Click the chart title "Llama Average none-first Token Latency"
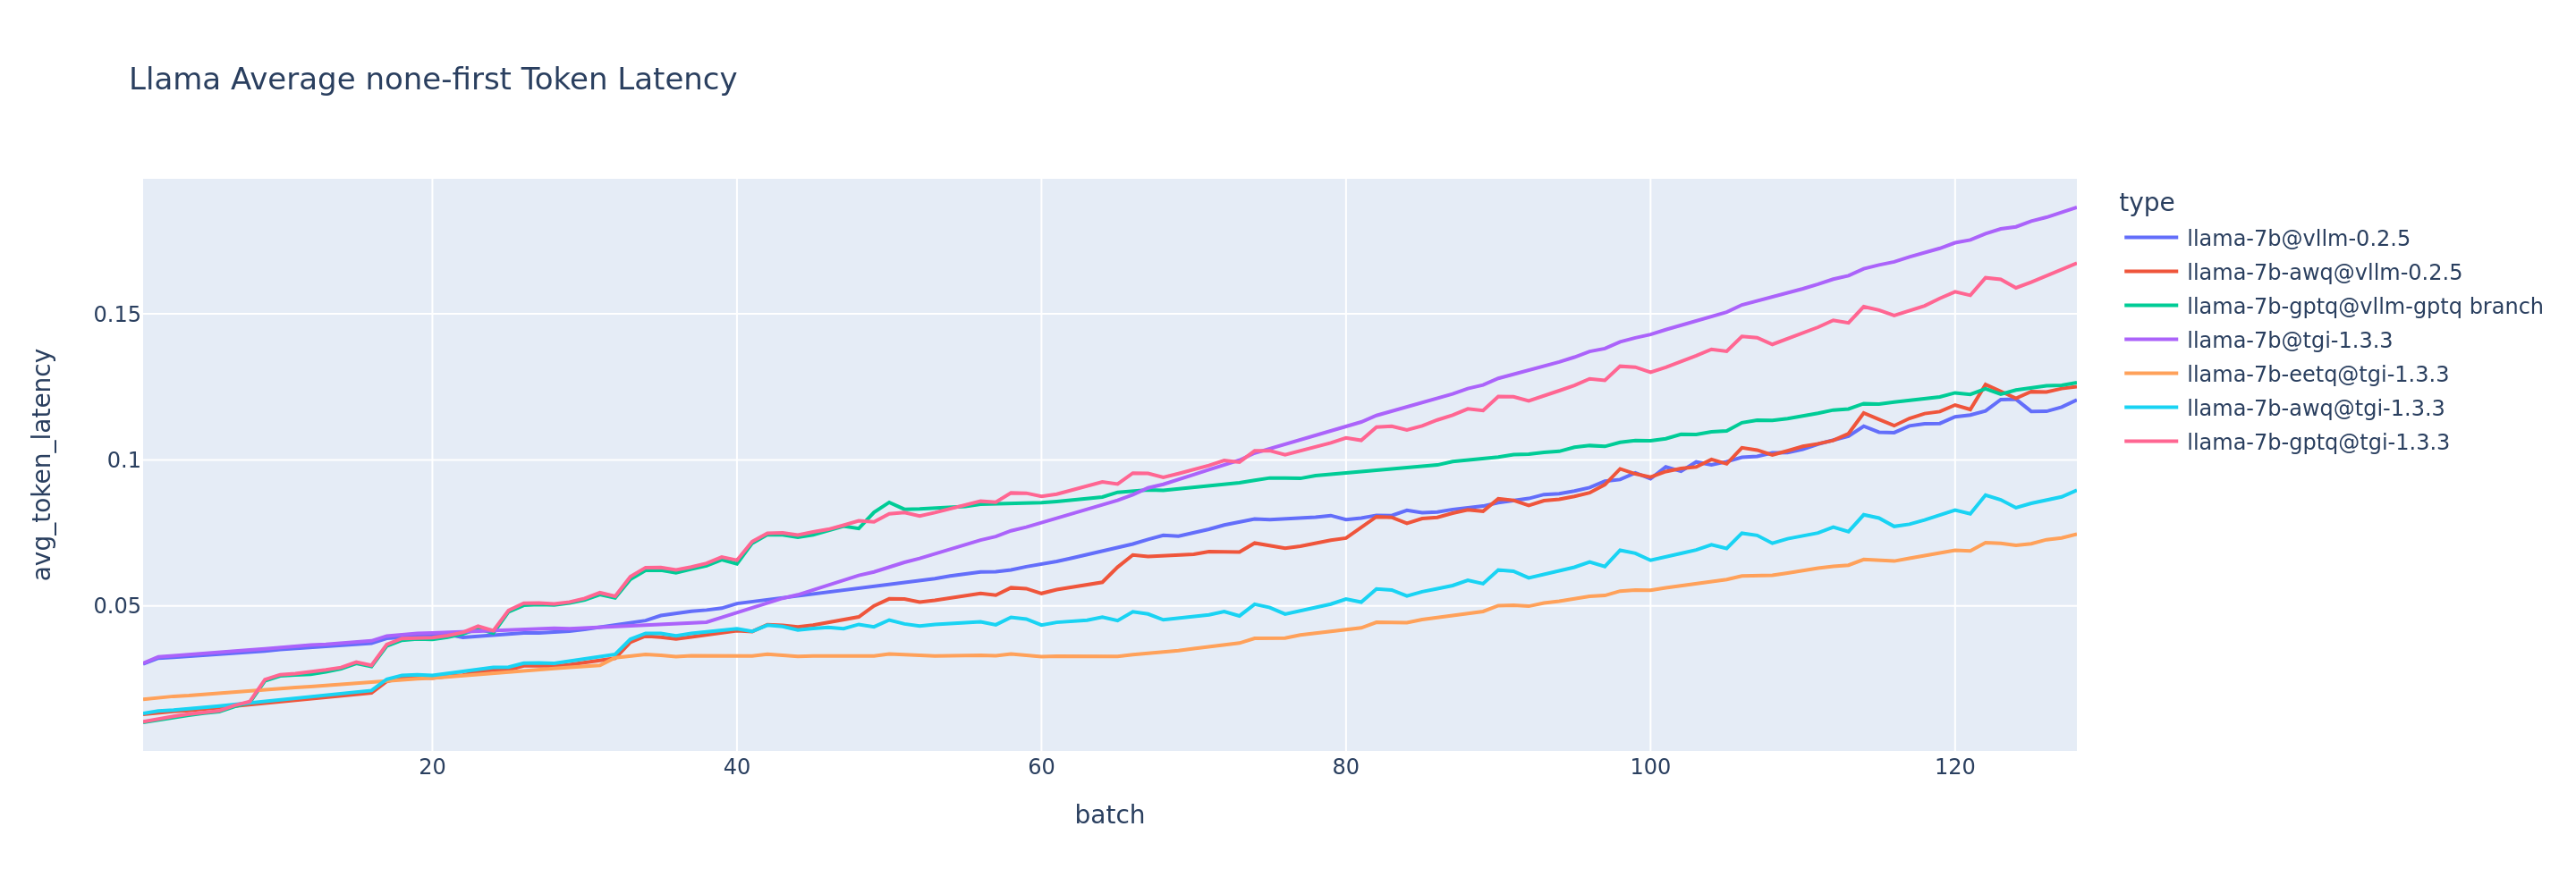 pyautogui.click(x=432, y=79)
